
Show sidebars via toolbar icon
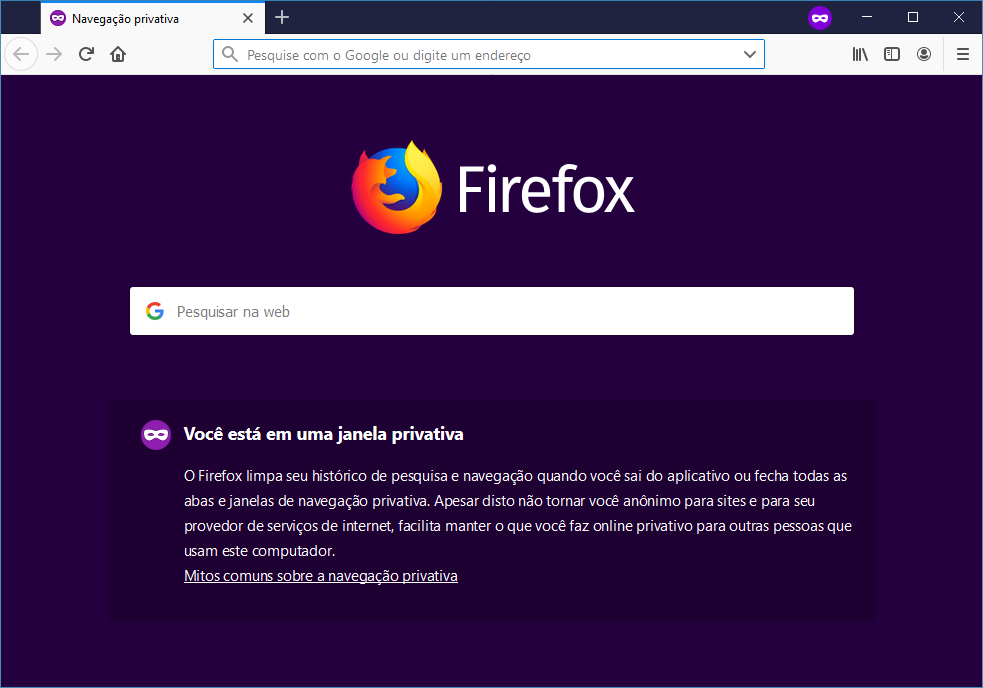[x=891, y=55]
